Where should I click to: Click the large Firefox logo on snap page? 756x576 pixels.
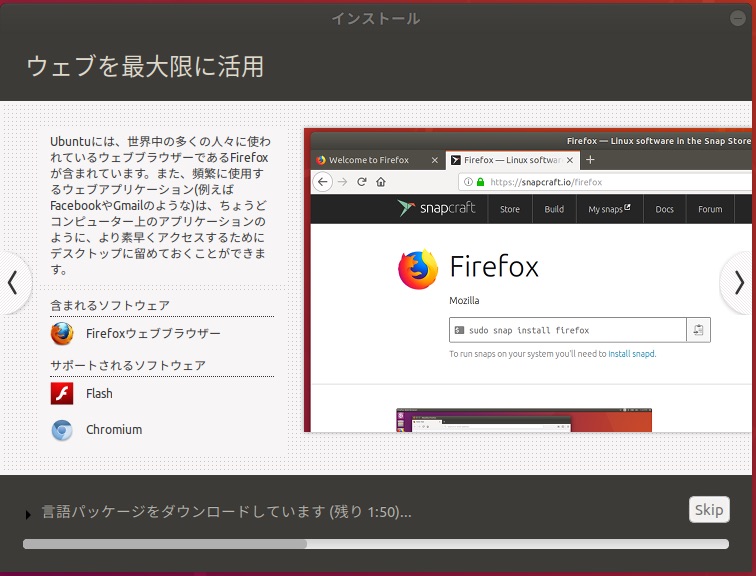click(x=418, y=269)
